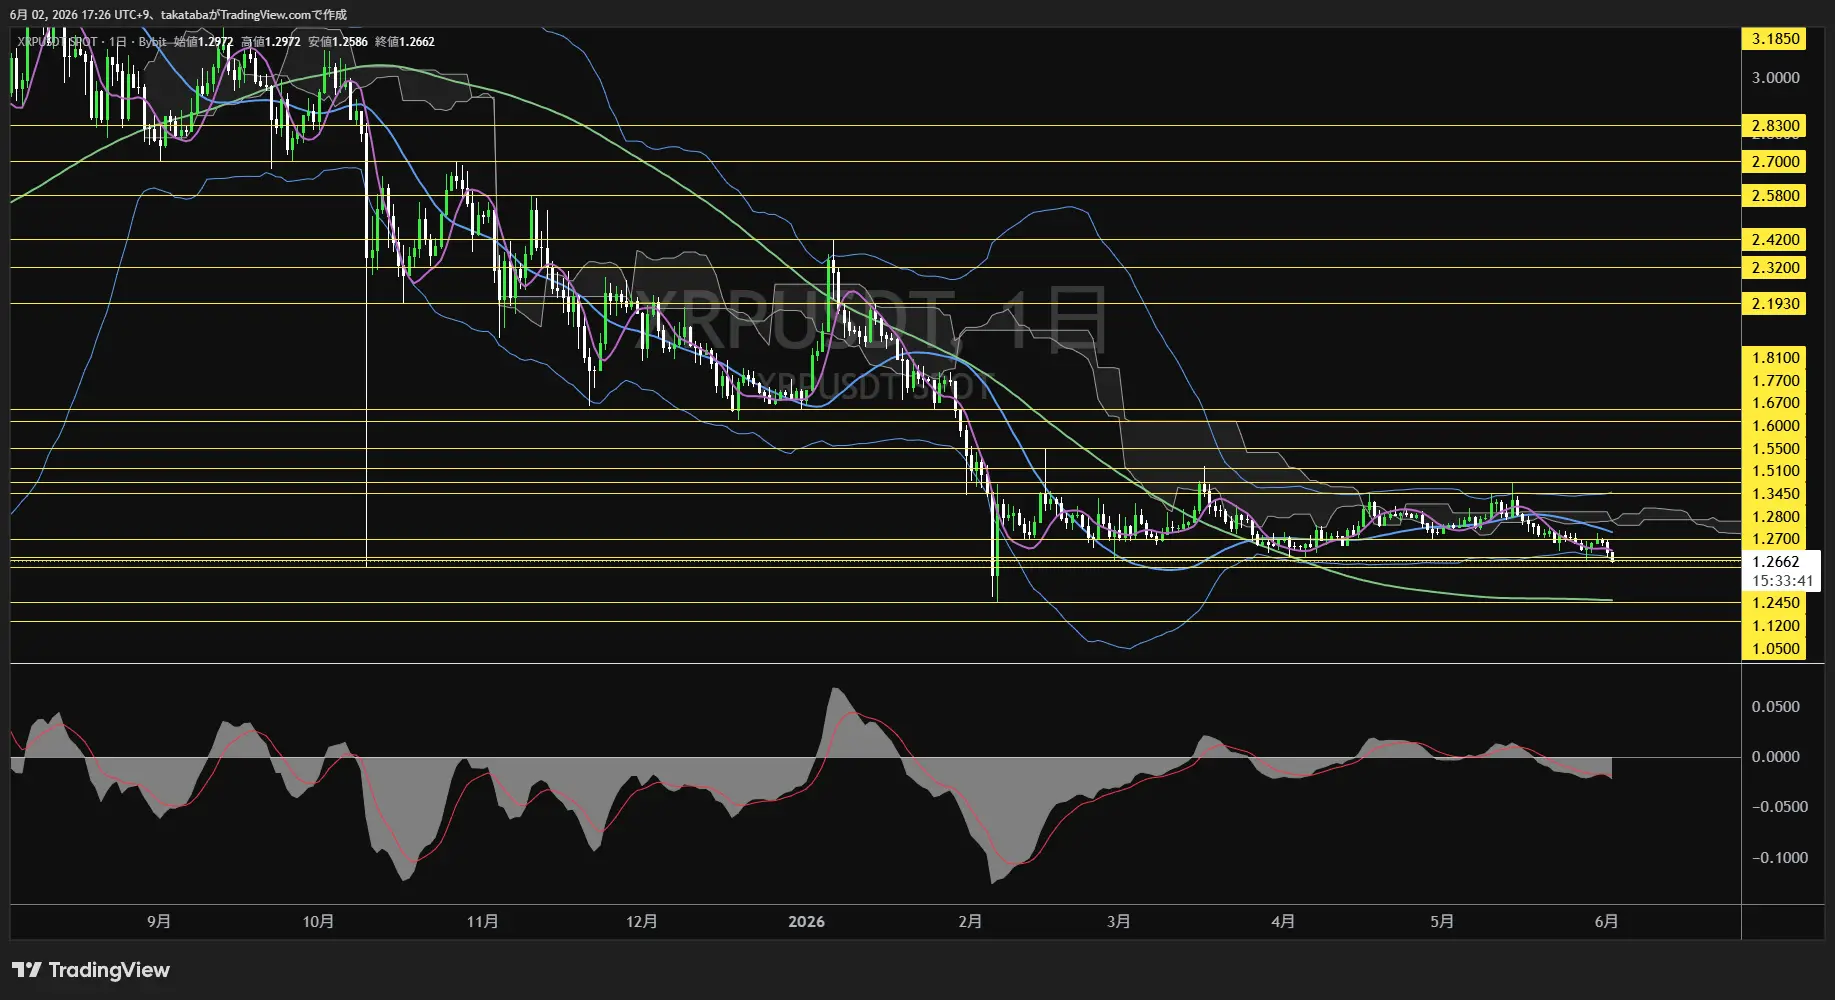Image resolution: width=1835 pixels, height=1000 pixels.
Task: Click the 2026 year marker on timeline
Action: click(x=806, y=922)
